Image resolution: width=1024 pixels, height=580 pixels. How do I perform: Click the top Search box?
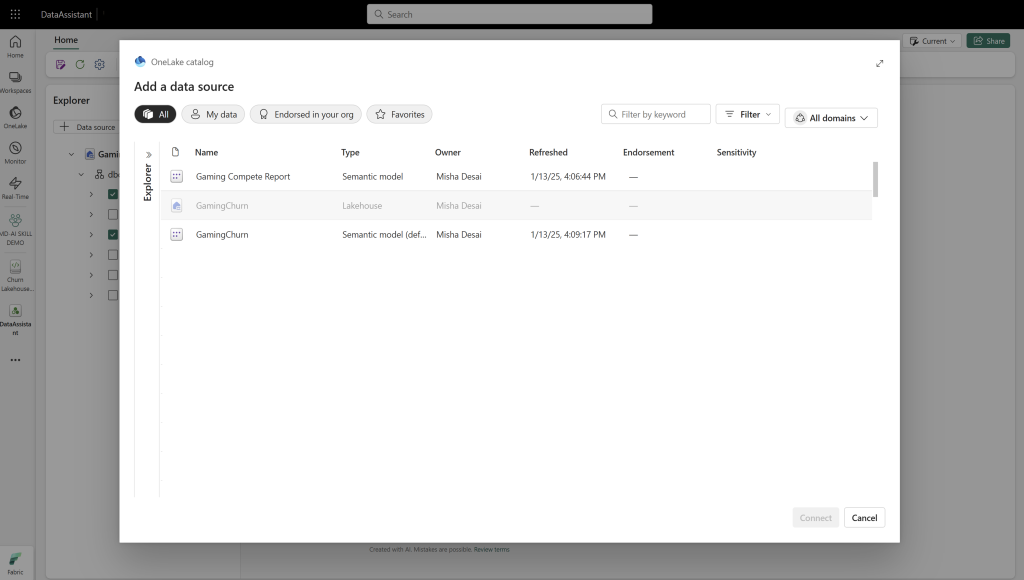tap(509, 14)
